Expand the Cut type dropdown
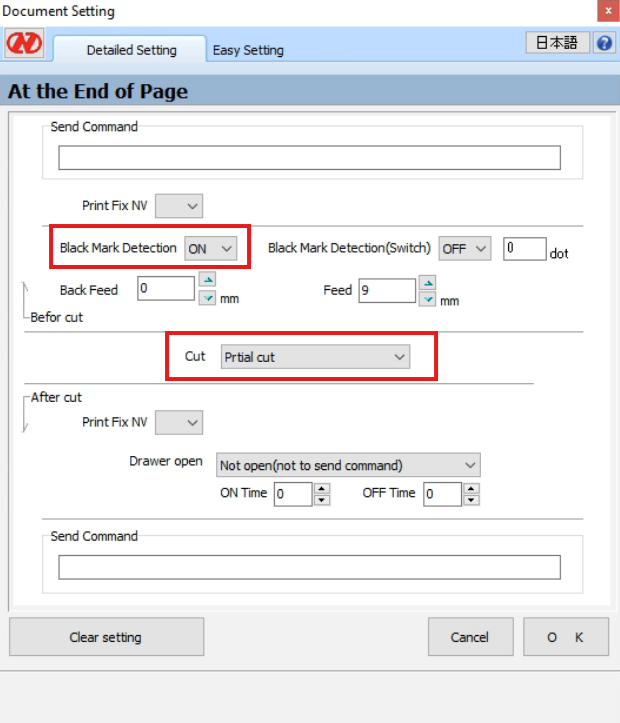 tap(315, 357)
